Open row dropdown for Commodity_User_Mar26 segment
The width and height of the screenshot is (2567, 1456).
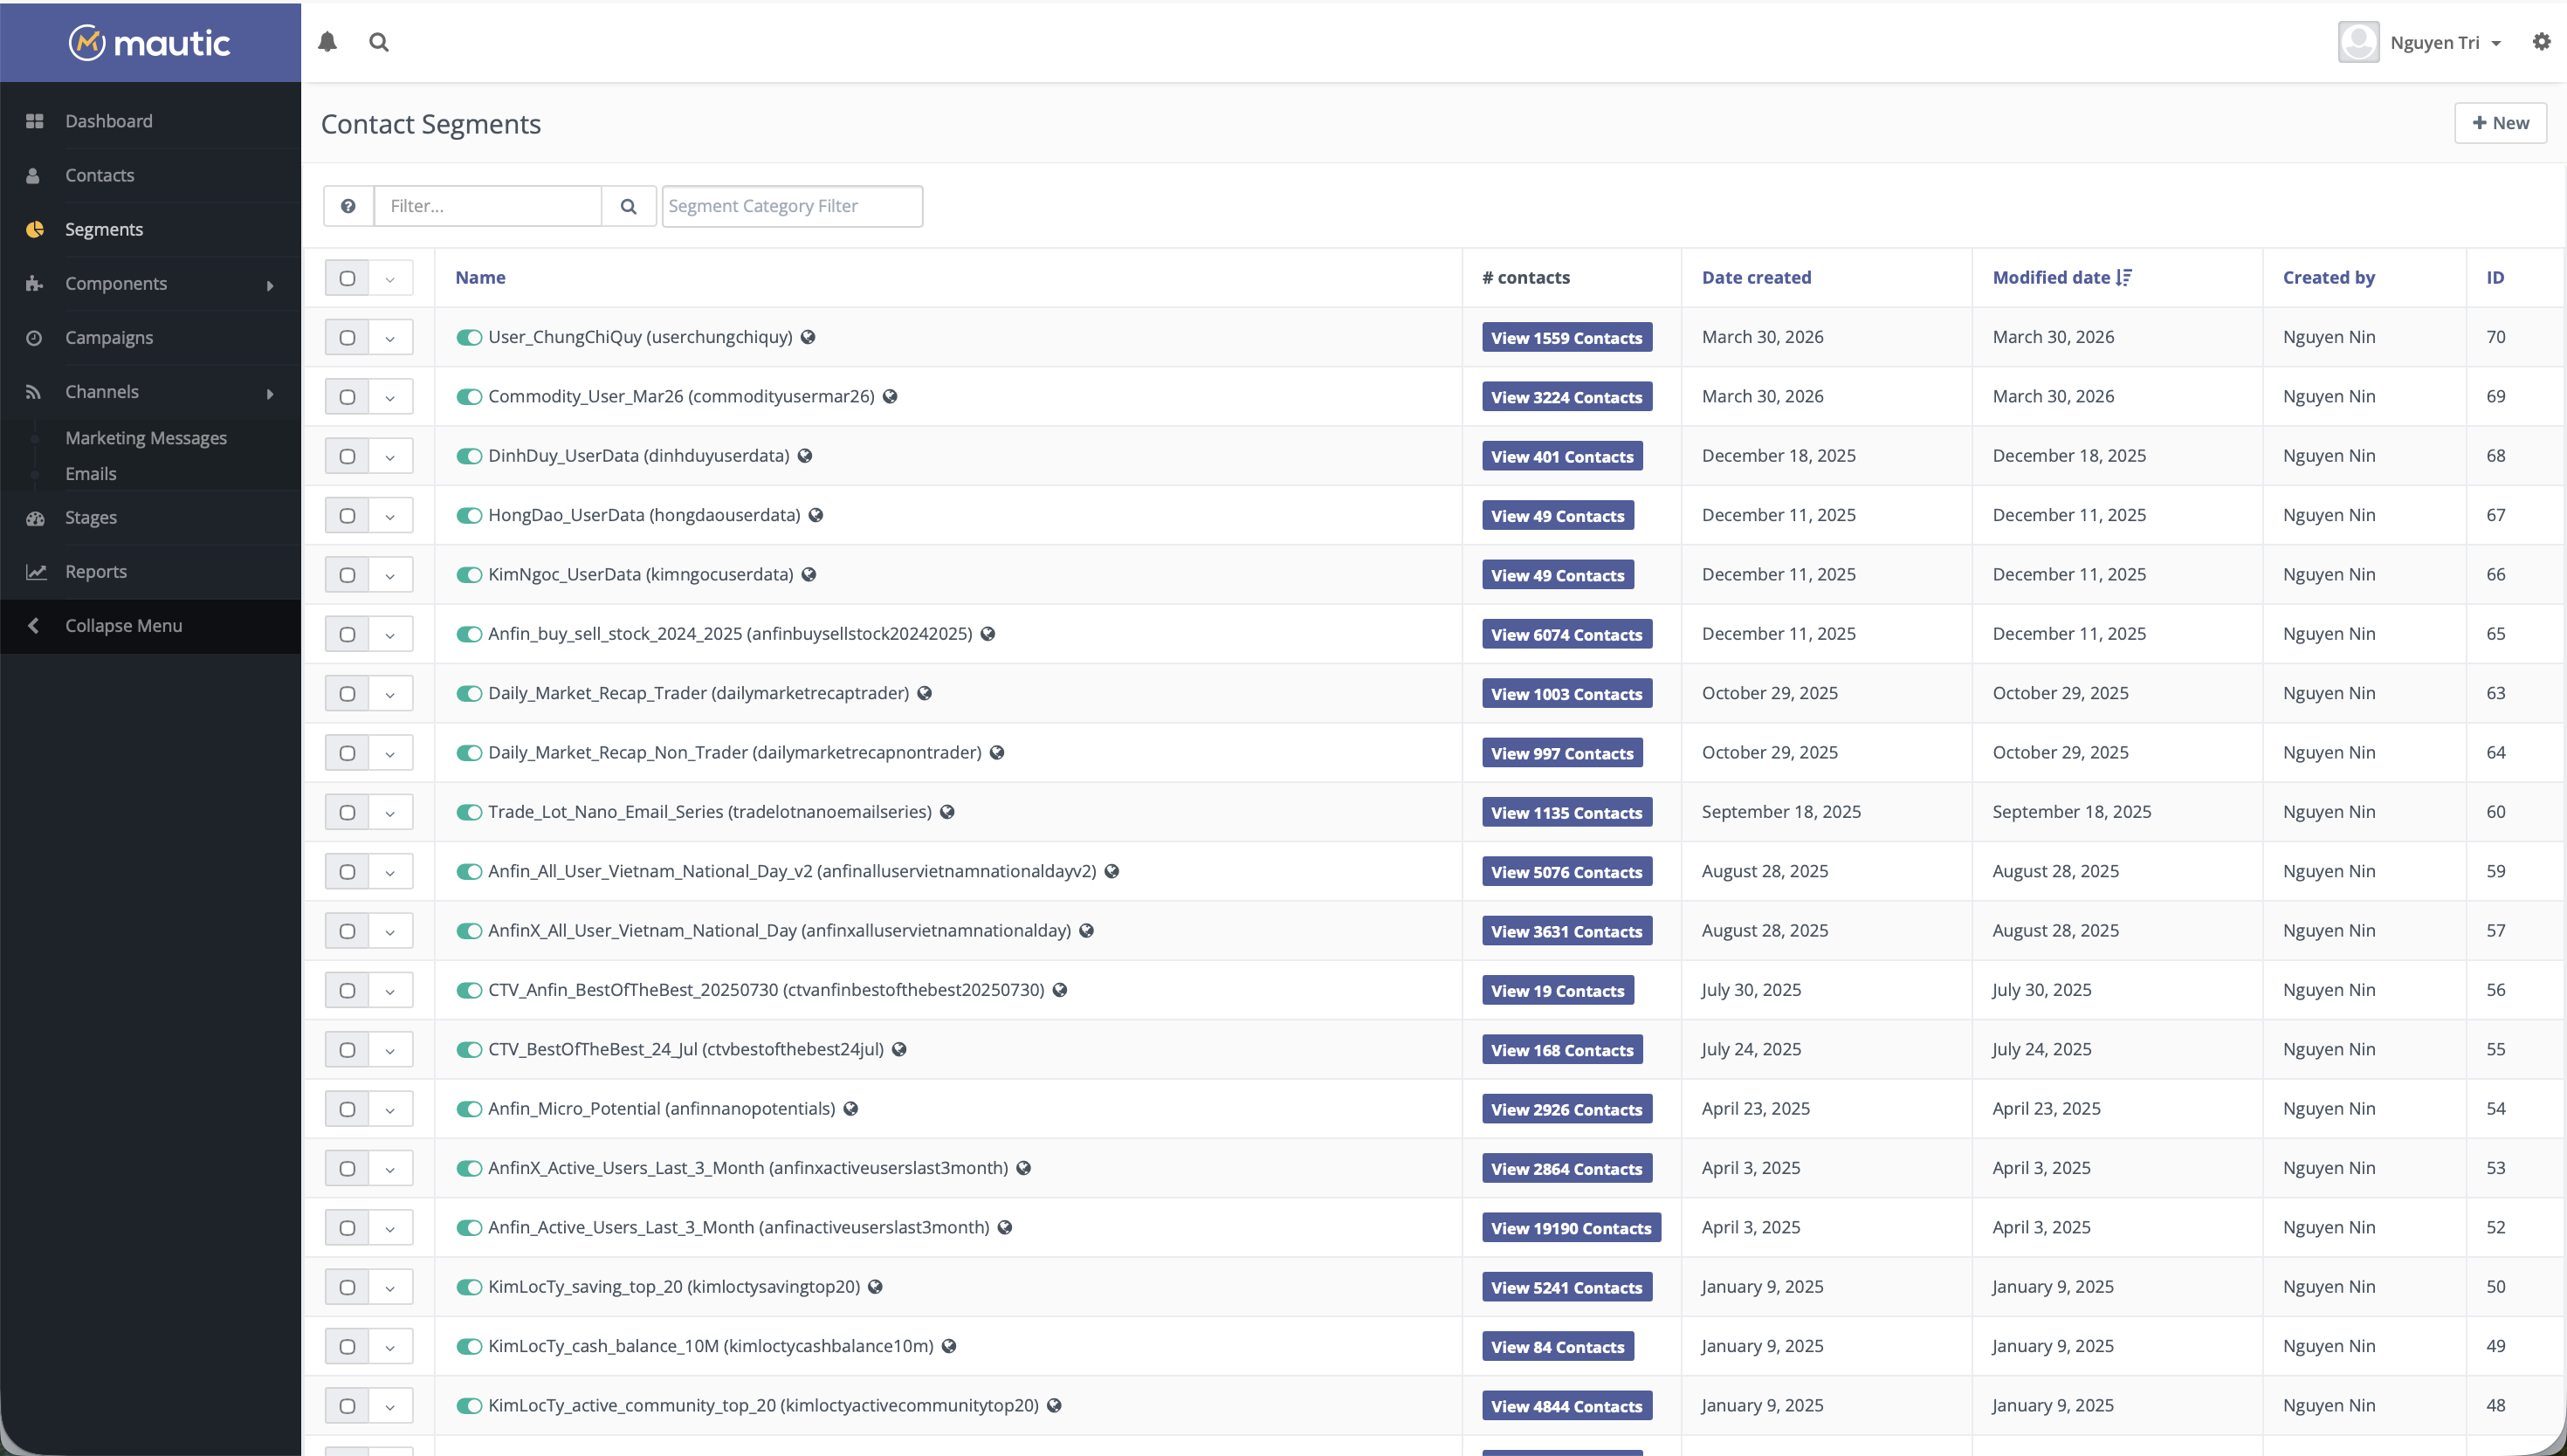point(390,397)
